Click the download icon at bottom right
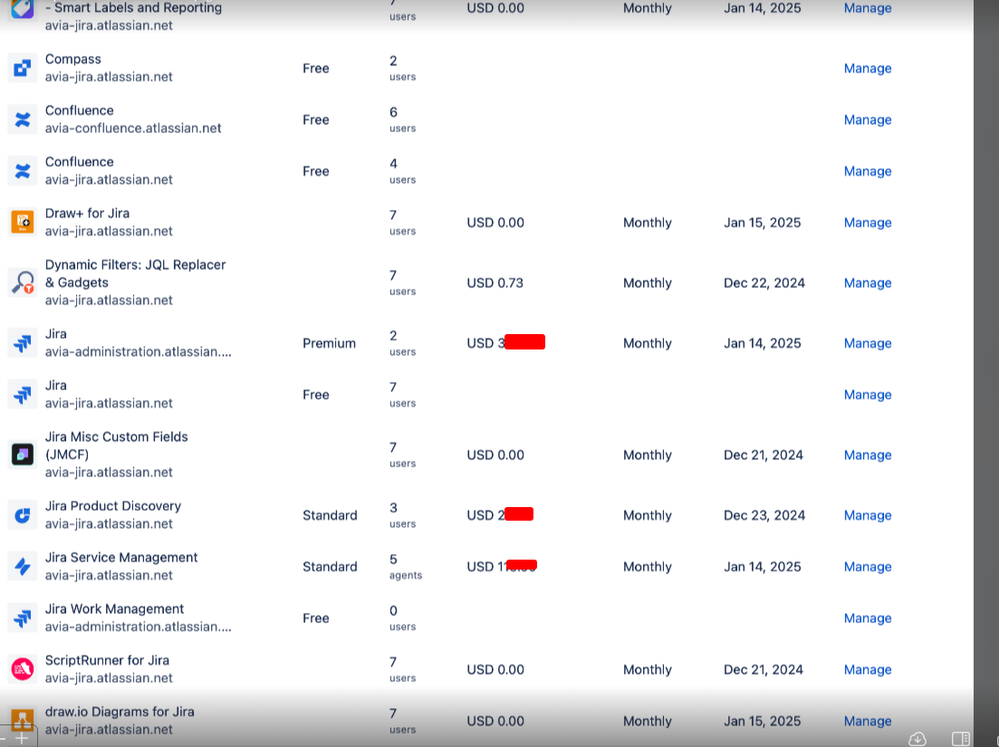This screenshot has width=999, height=747. tap(917, 739)
